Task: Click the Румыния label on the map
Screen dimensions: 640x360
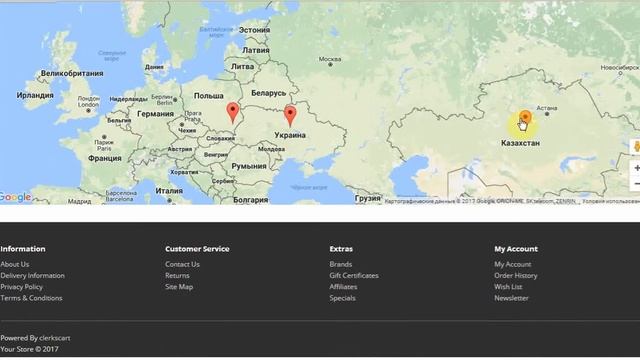Action: point(249,166)
